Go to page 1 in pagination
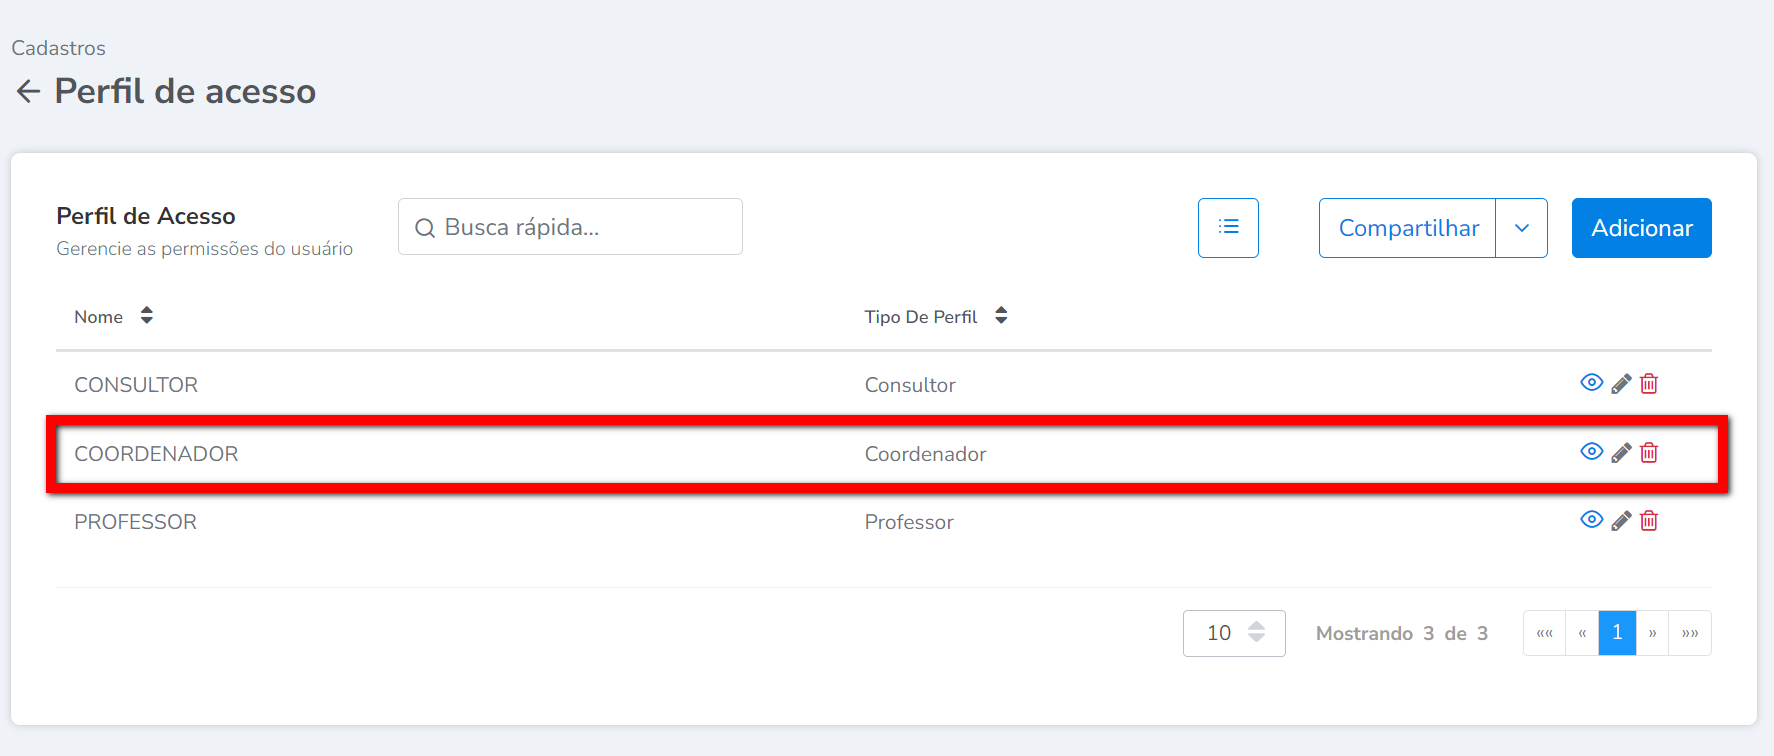Viewport: 1774px width, 756px height. click(x=1617, y=633)
